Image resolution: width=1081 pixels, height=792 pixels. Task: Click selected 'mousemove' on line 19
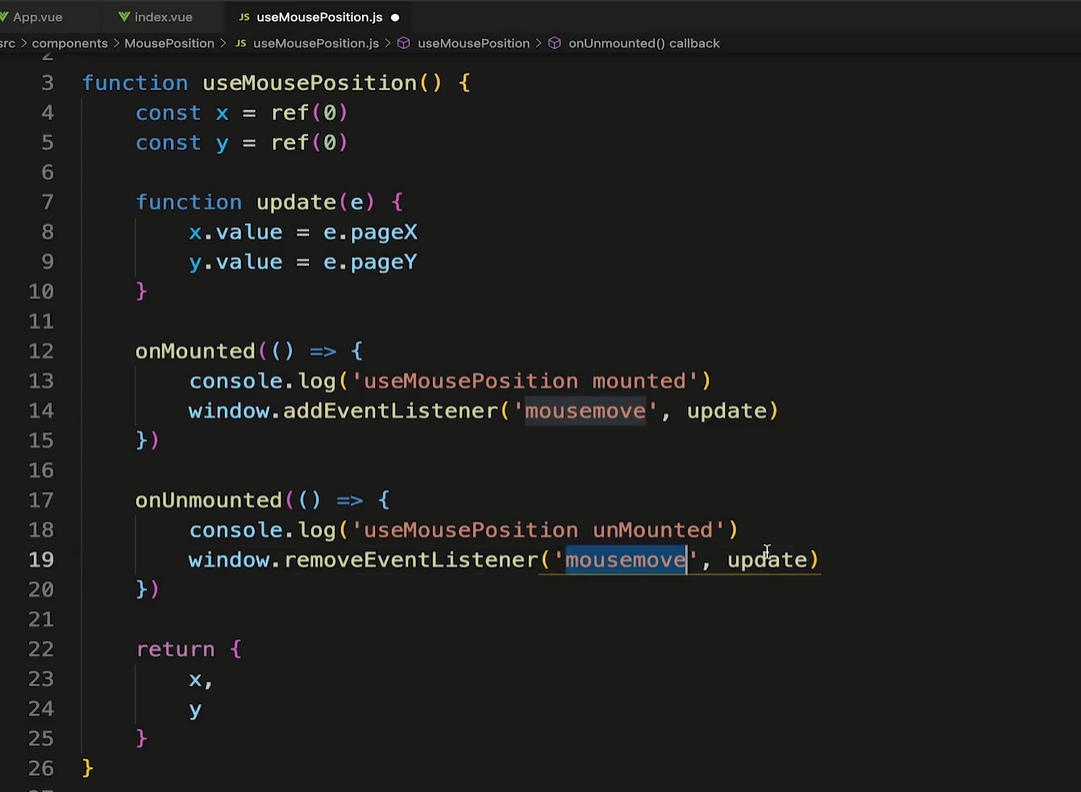pos(626,560)
